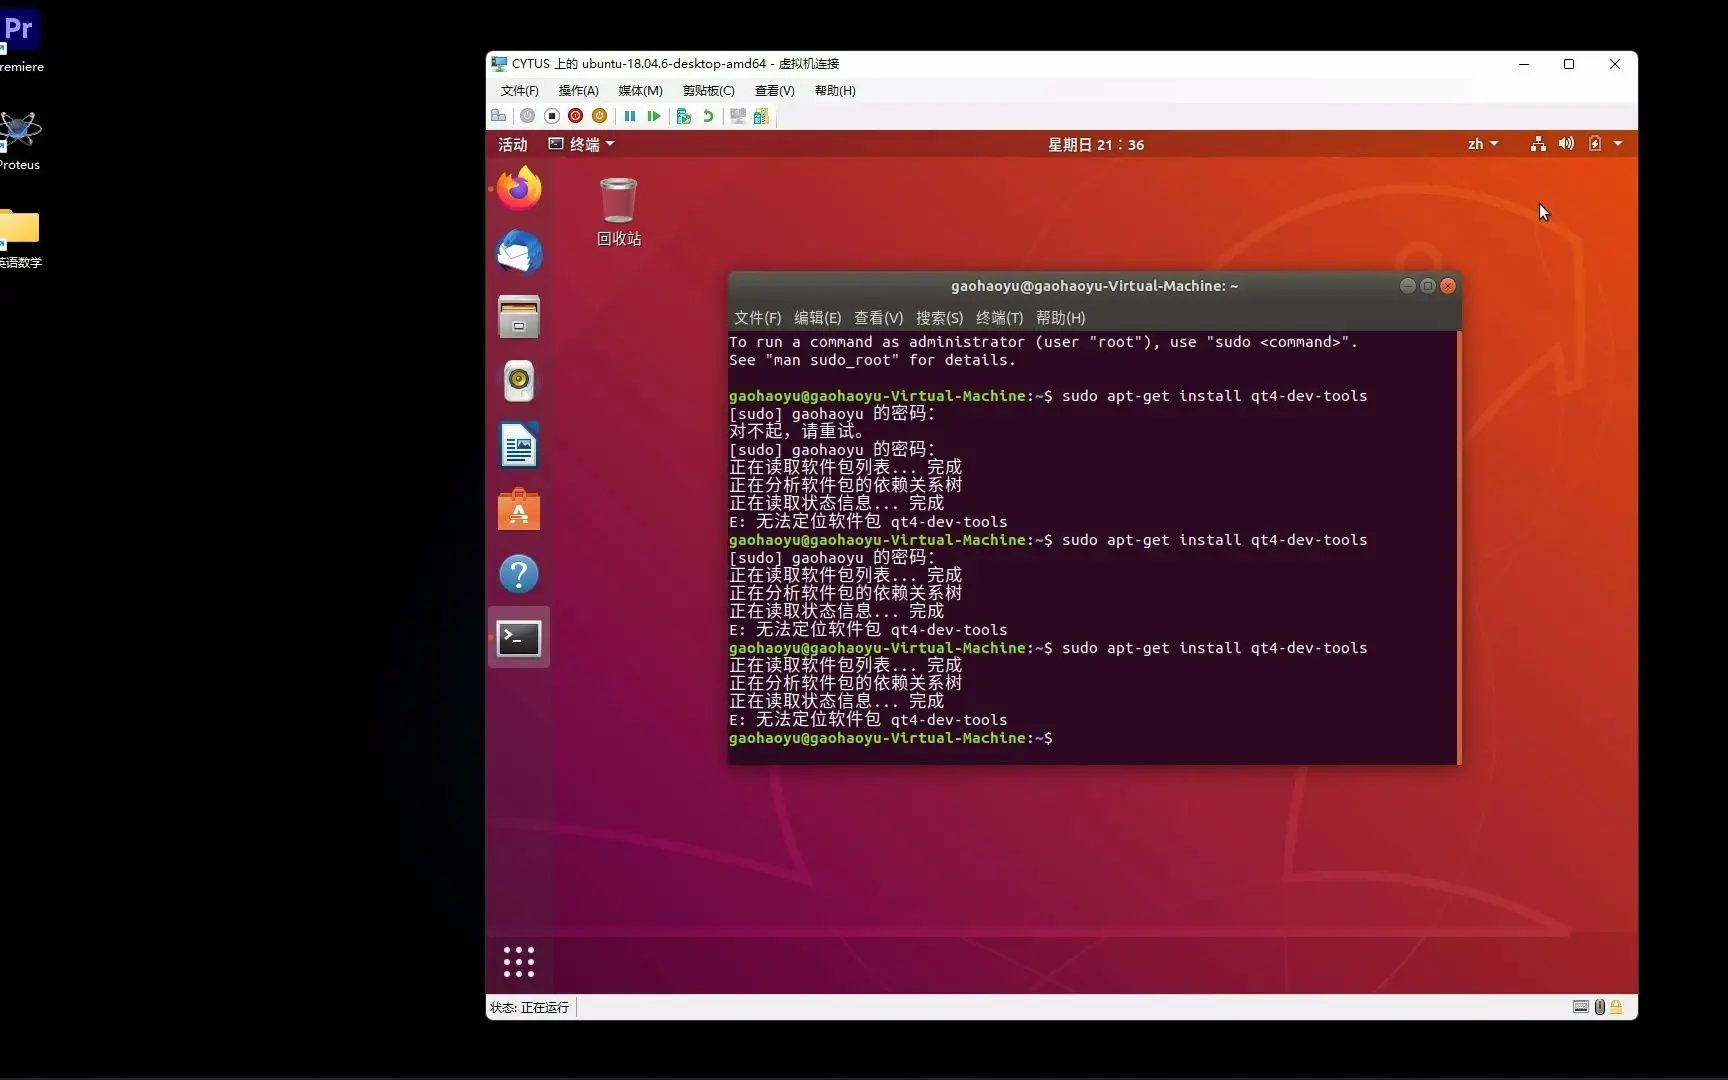
Task: Launch Rhythmbox music player from the dock
Action: click(x=517, y=381)
